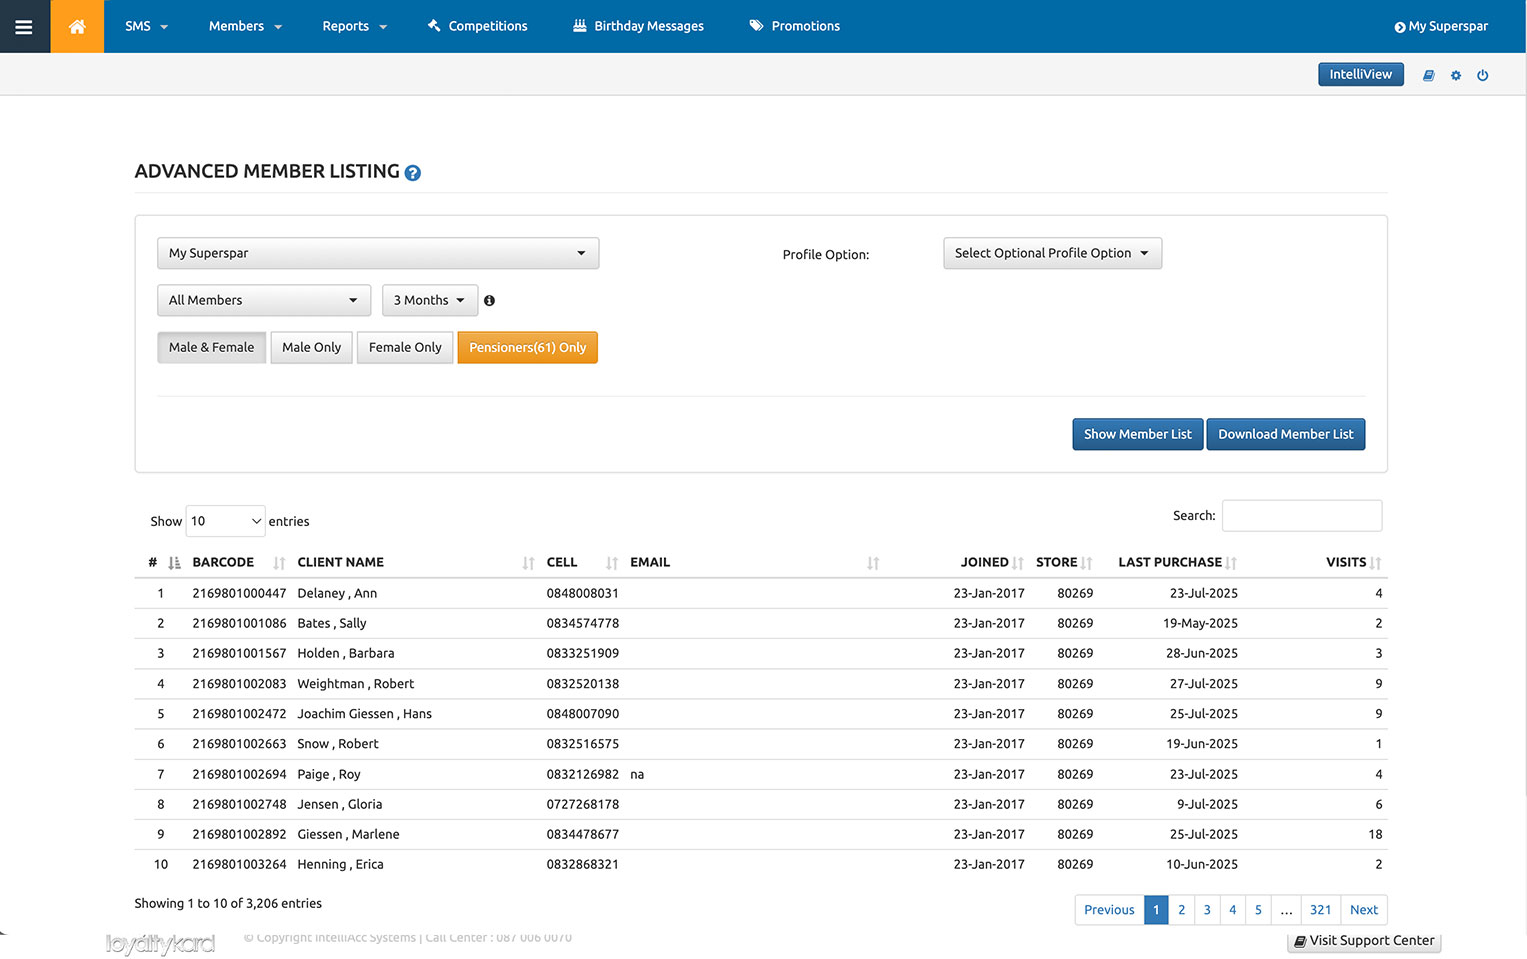1527x959 pixels.
Task: Sort by the Last Purchase column
Action: pyautogui.click(x=1178, y=562)
